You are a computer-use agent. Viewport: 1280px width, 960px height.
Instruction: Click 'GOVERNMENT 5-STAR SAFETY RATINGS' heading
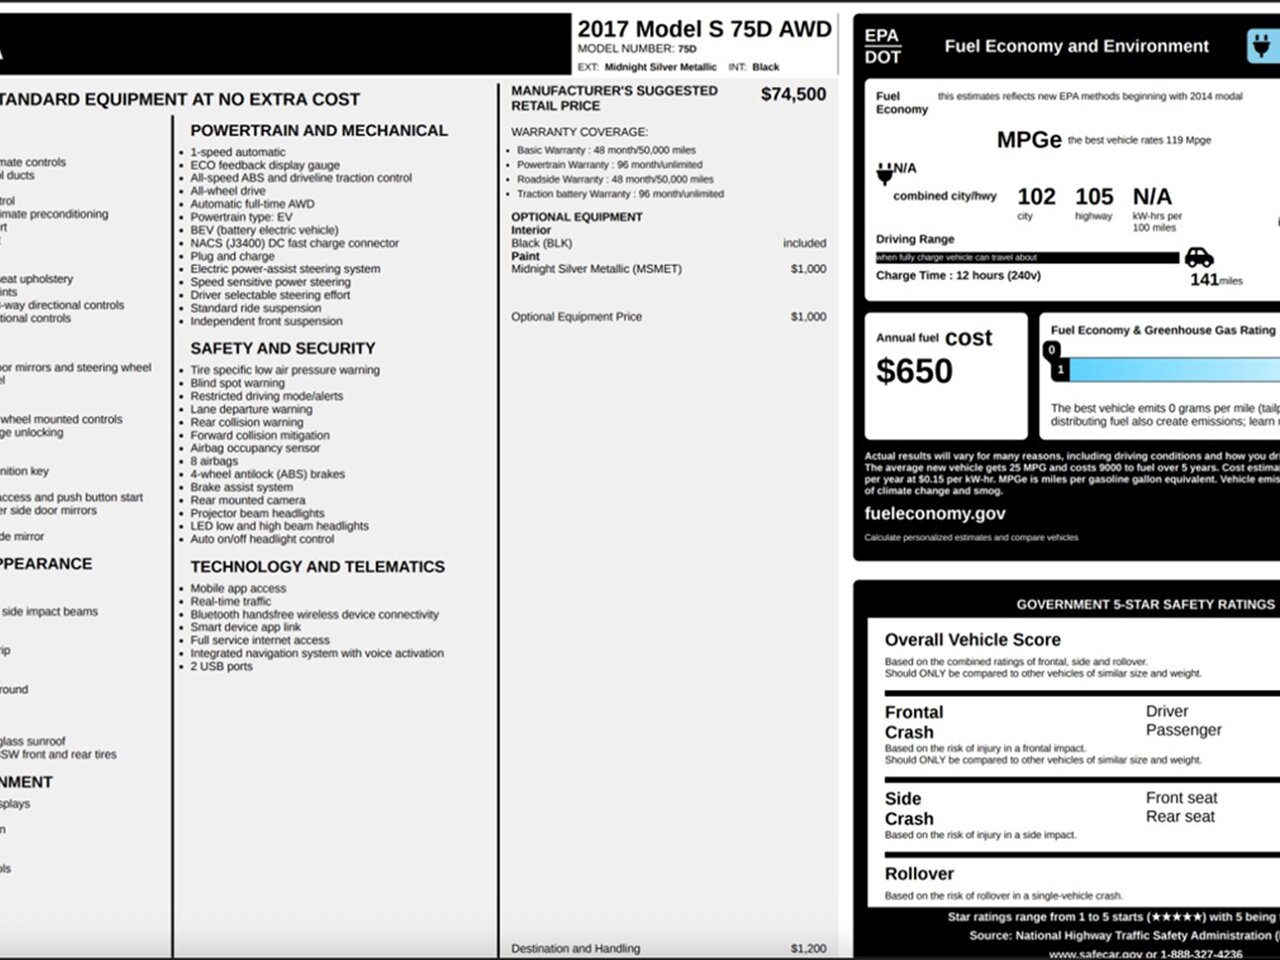tap(1145, 604)
